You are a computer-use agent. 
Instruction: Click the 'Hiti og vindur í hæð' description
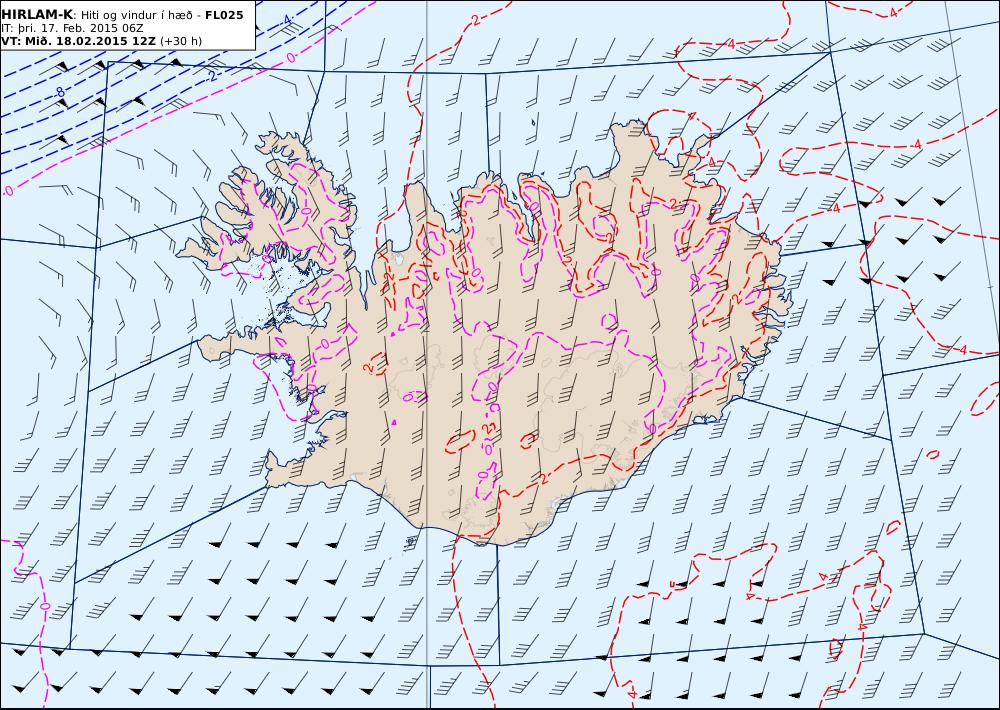[x=136, y=15]
